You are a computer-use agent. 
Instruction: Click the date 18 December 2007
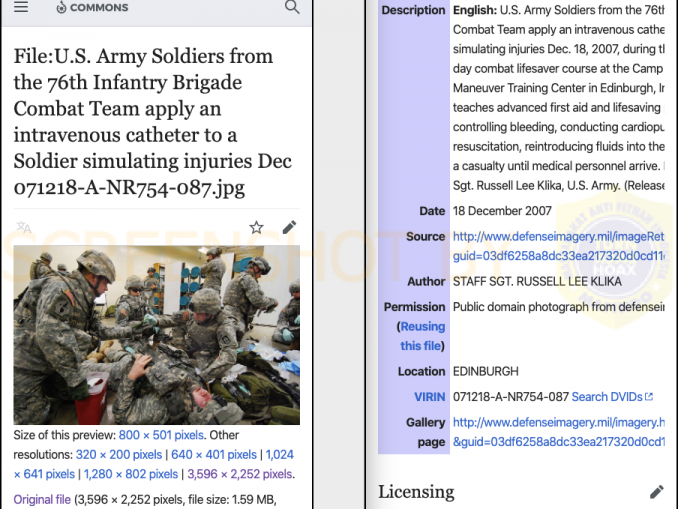tap(502, 211)
